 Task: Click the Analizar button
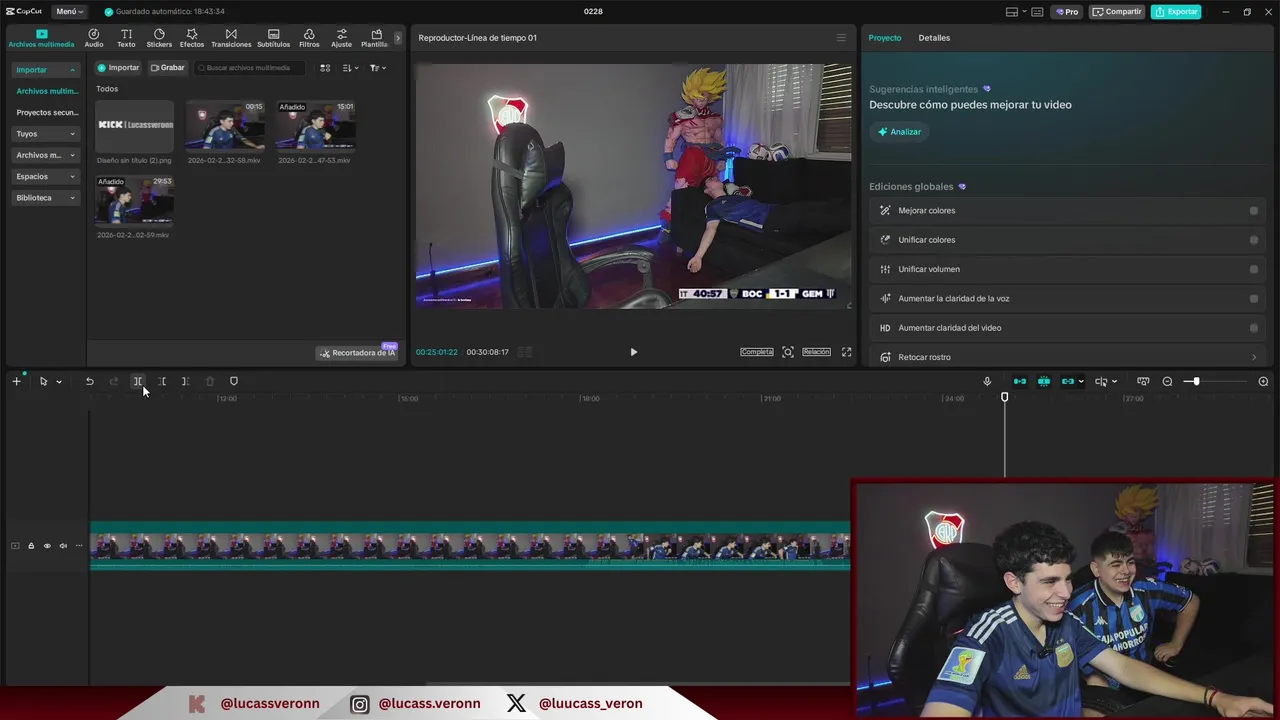click(899, 132)
